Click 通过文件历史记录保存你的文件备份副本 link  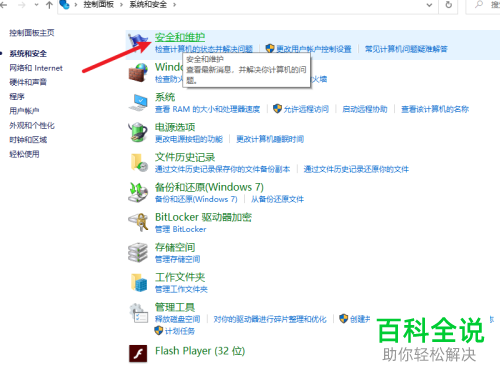coord(222,169)
